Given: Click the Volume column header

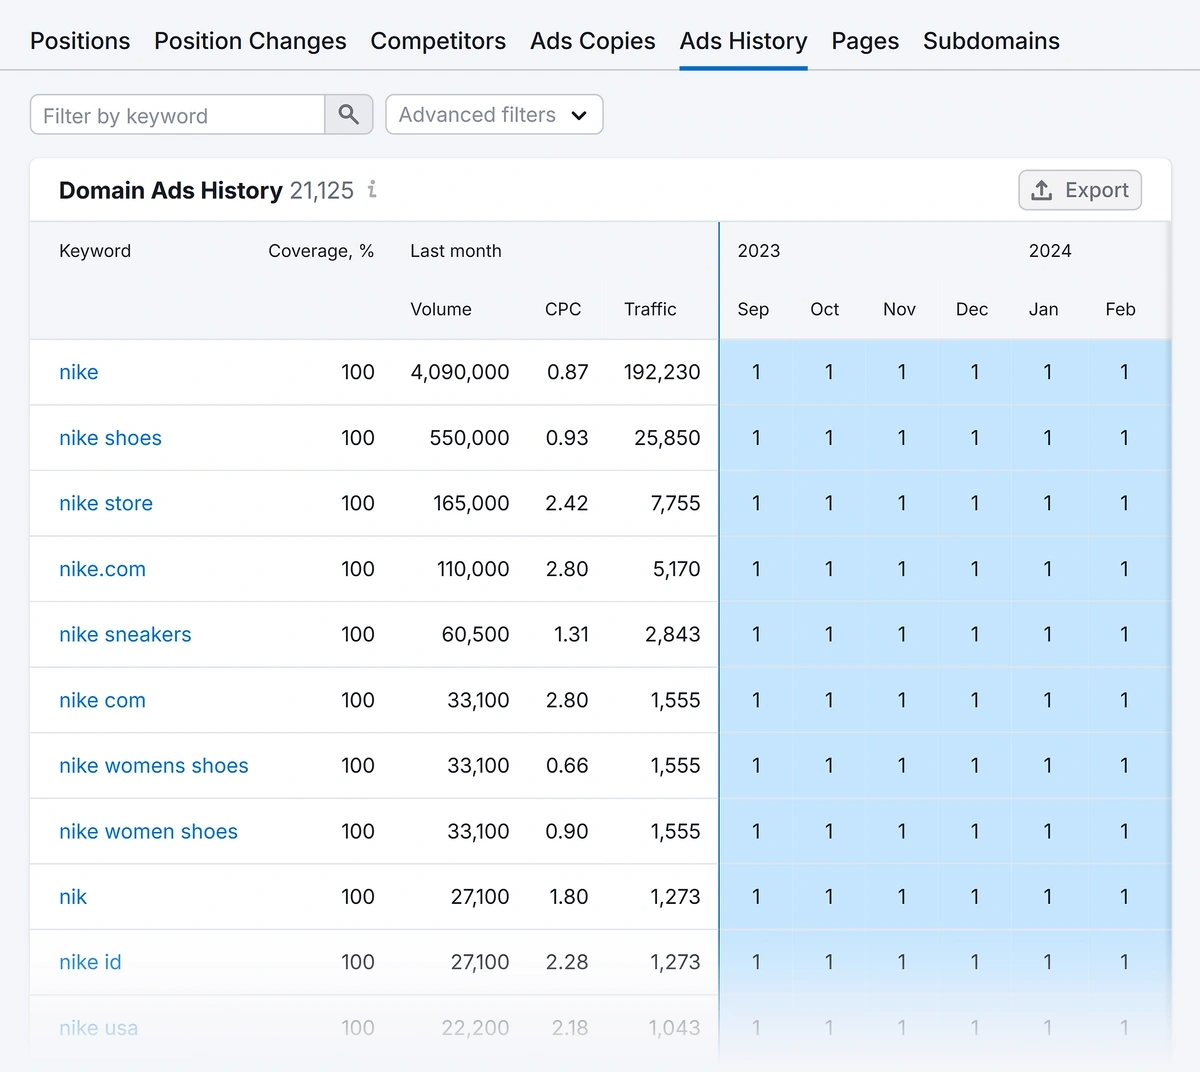Looking at the screenshot, I should [441, 309].
